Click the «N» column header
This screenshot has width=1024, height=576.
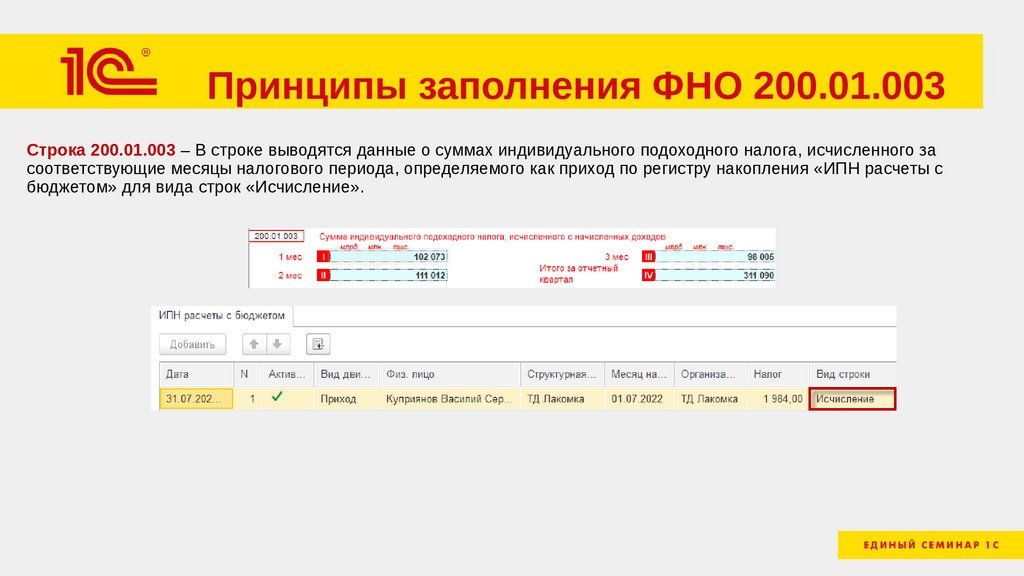[248, 374]
